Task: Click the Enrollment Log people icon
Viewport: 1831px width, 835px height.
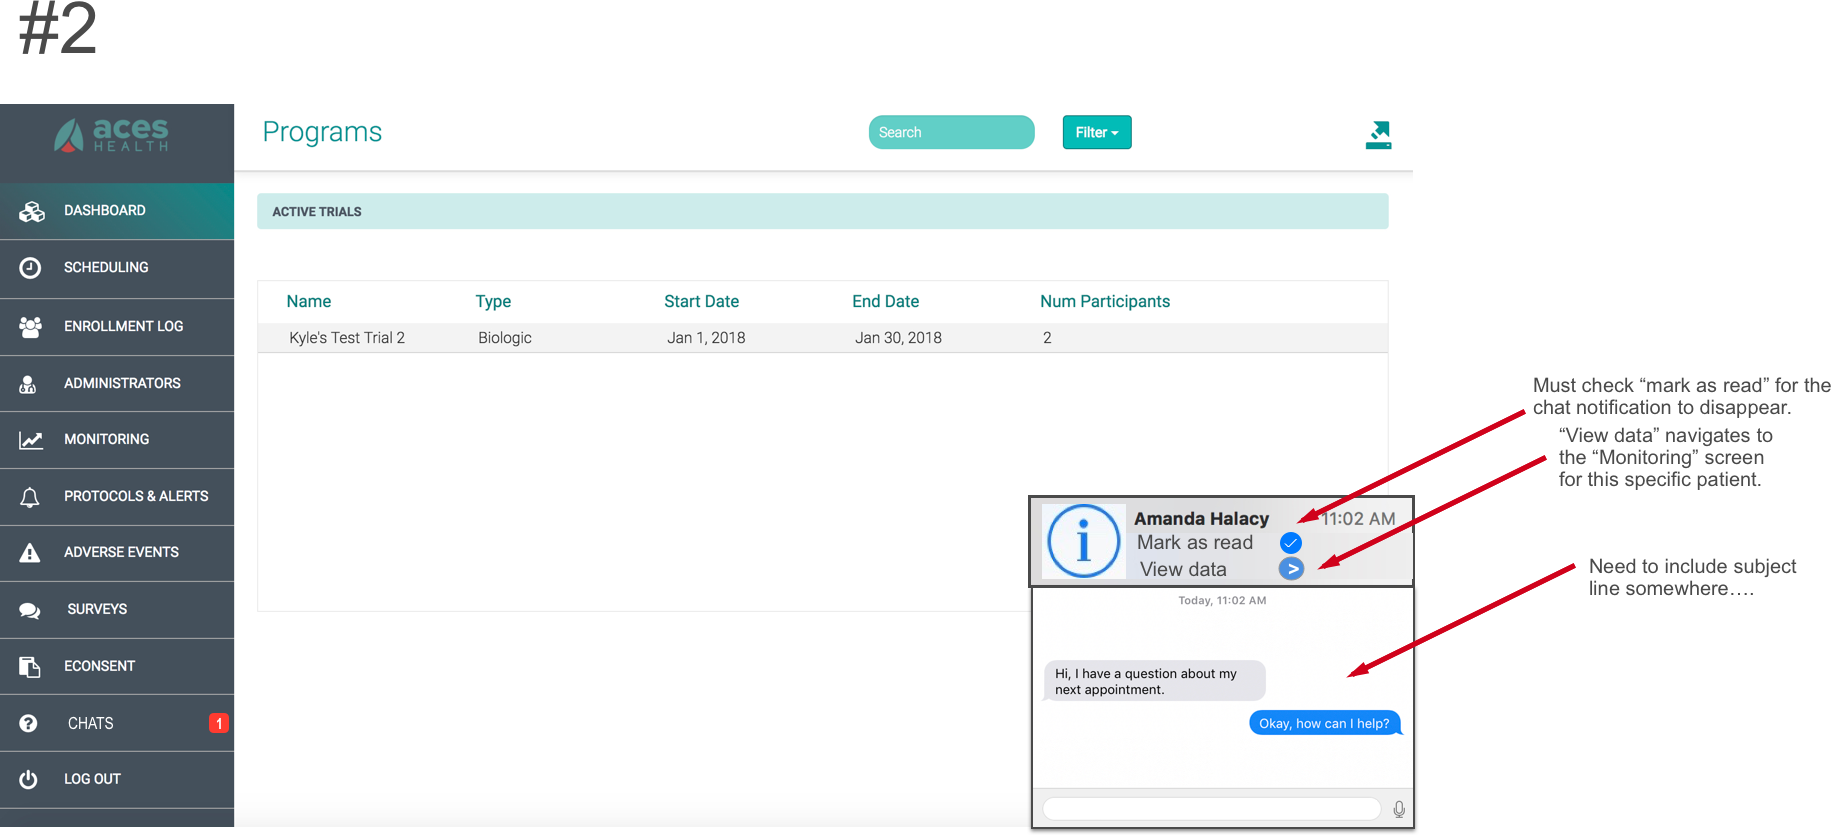Action: point(30,327)
